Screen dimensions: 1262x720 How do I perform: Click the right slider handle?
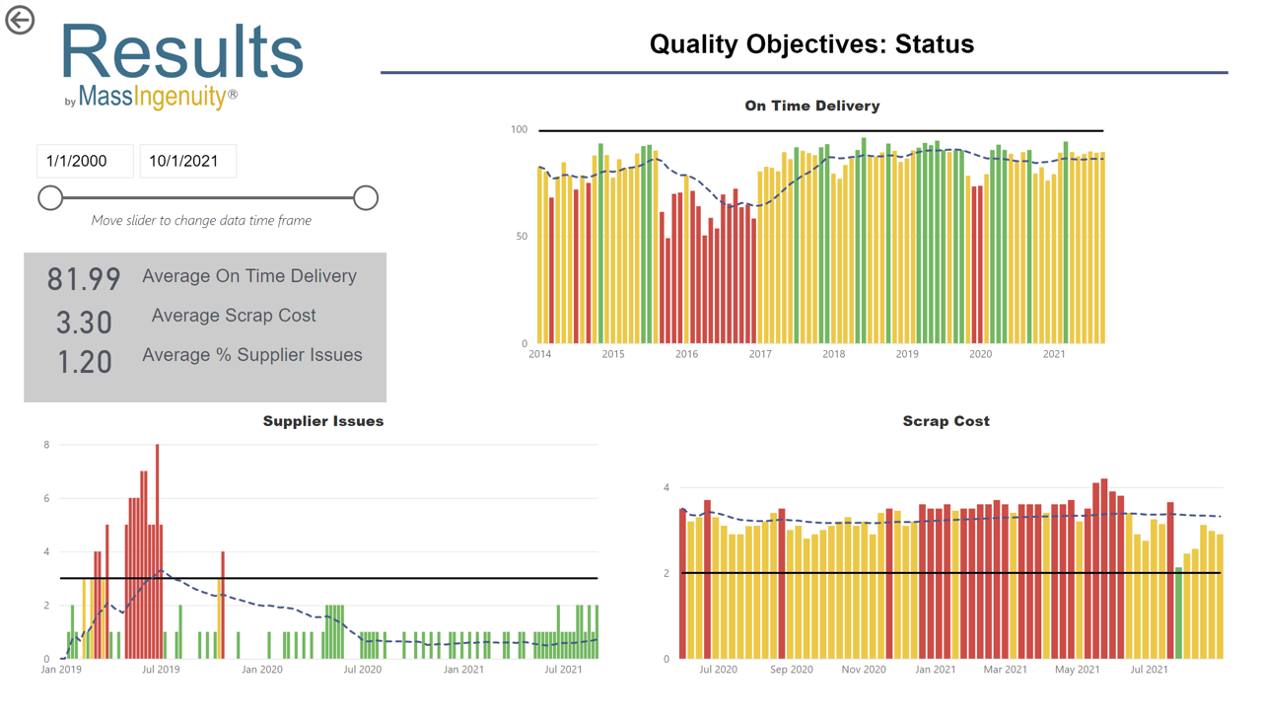click(x=366, y=198)
